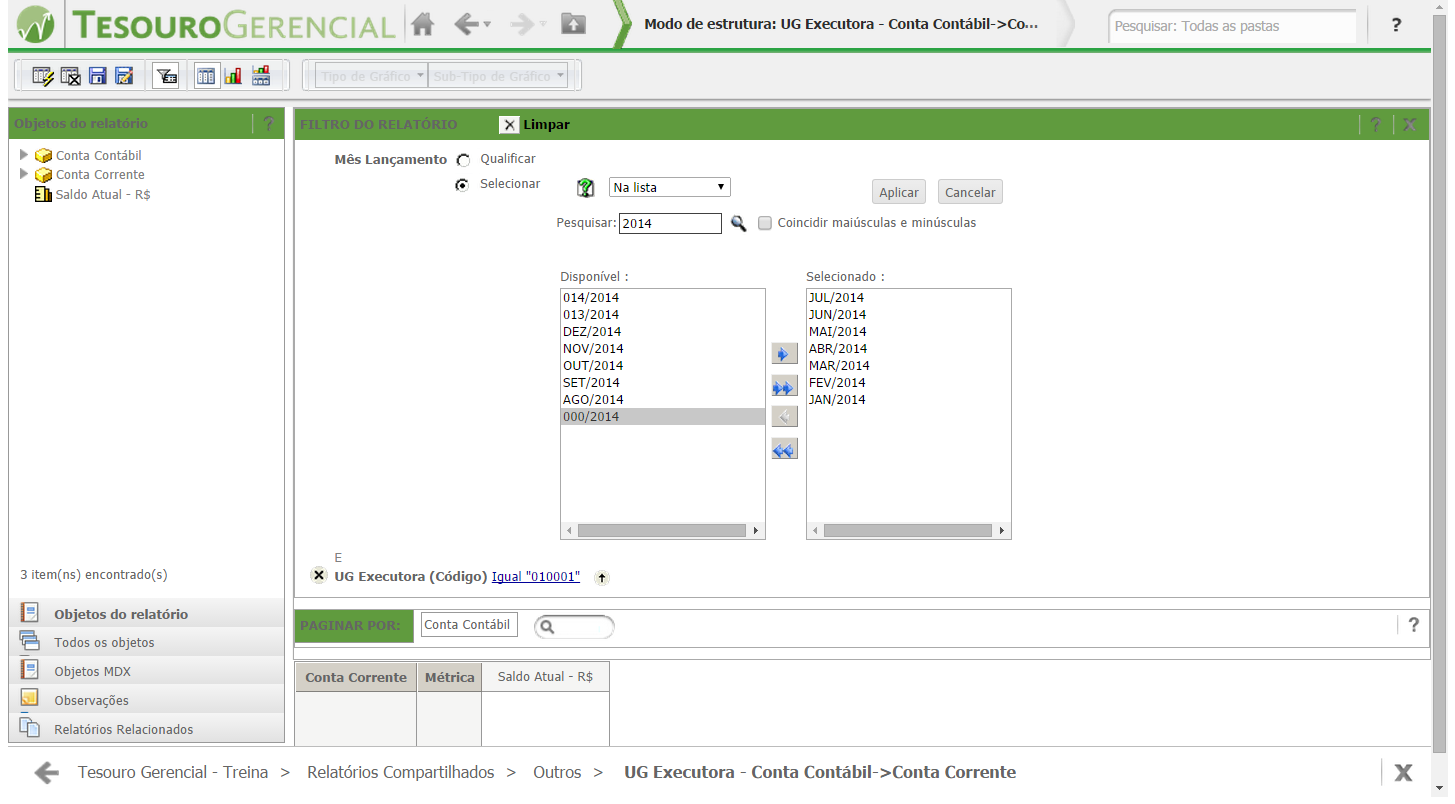1455x804 pixels.
Task: Select JAN/2014 in the Selecionado list
Action: tap(908, 399)
